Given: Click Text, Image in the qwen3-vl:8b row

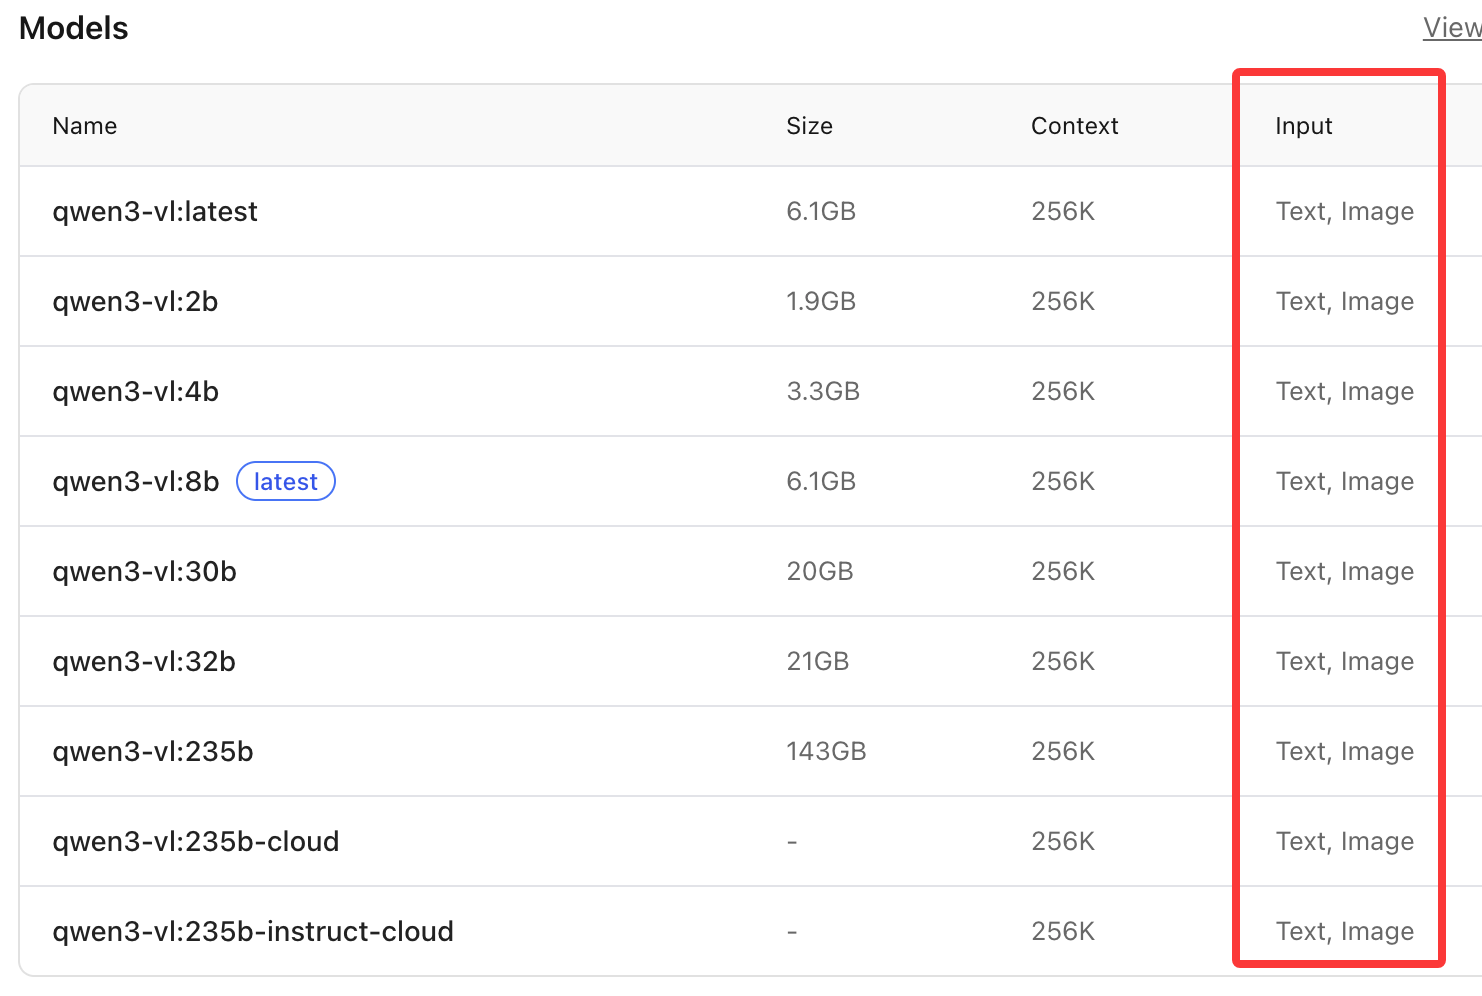Looking at the screenshot, I should 1345,482.
